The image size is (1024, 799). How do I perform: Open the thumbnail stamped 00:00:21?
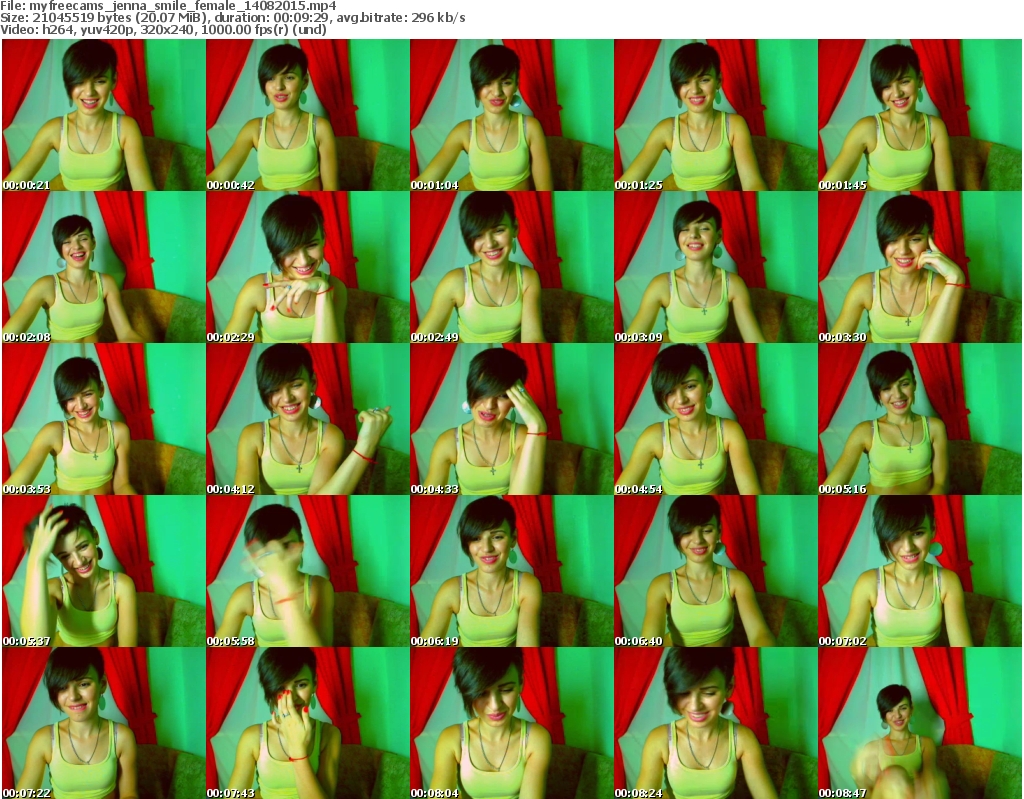(x=104, y=115)
